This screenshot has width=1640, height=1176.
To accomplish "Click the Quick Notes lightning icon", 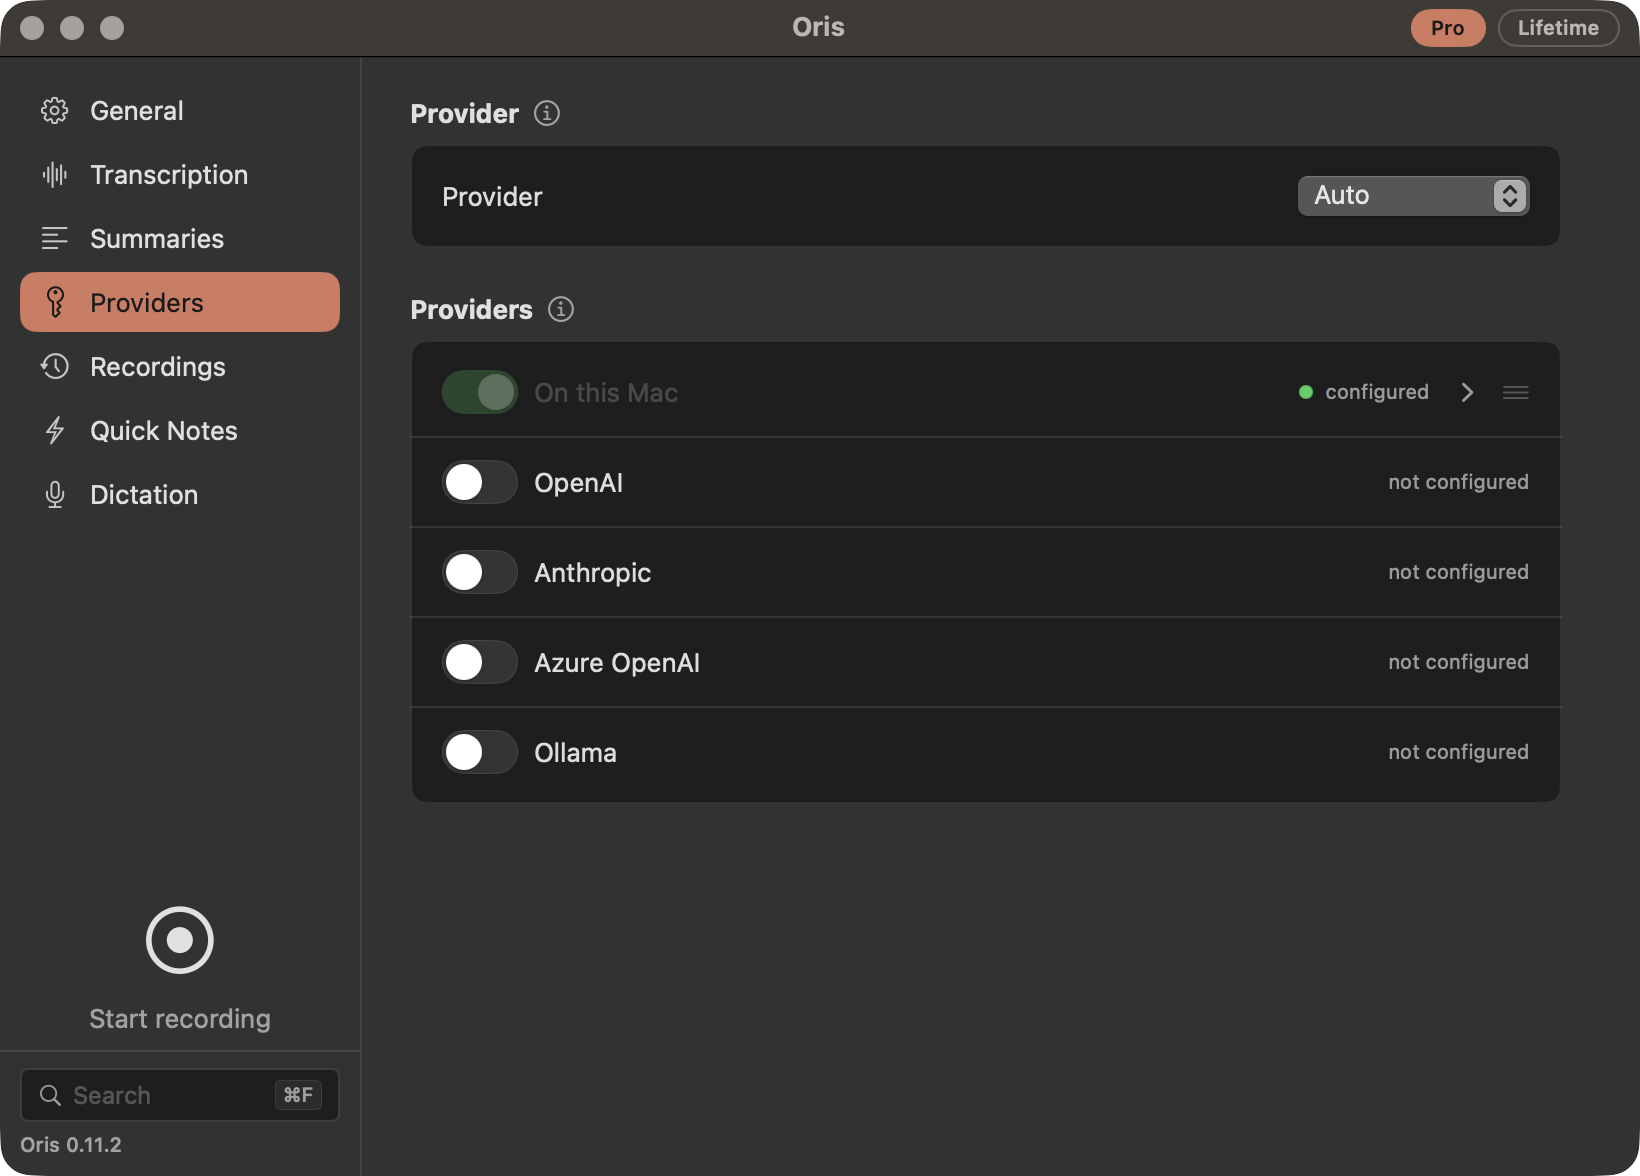I will (x=55, y=431).
